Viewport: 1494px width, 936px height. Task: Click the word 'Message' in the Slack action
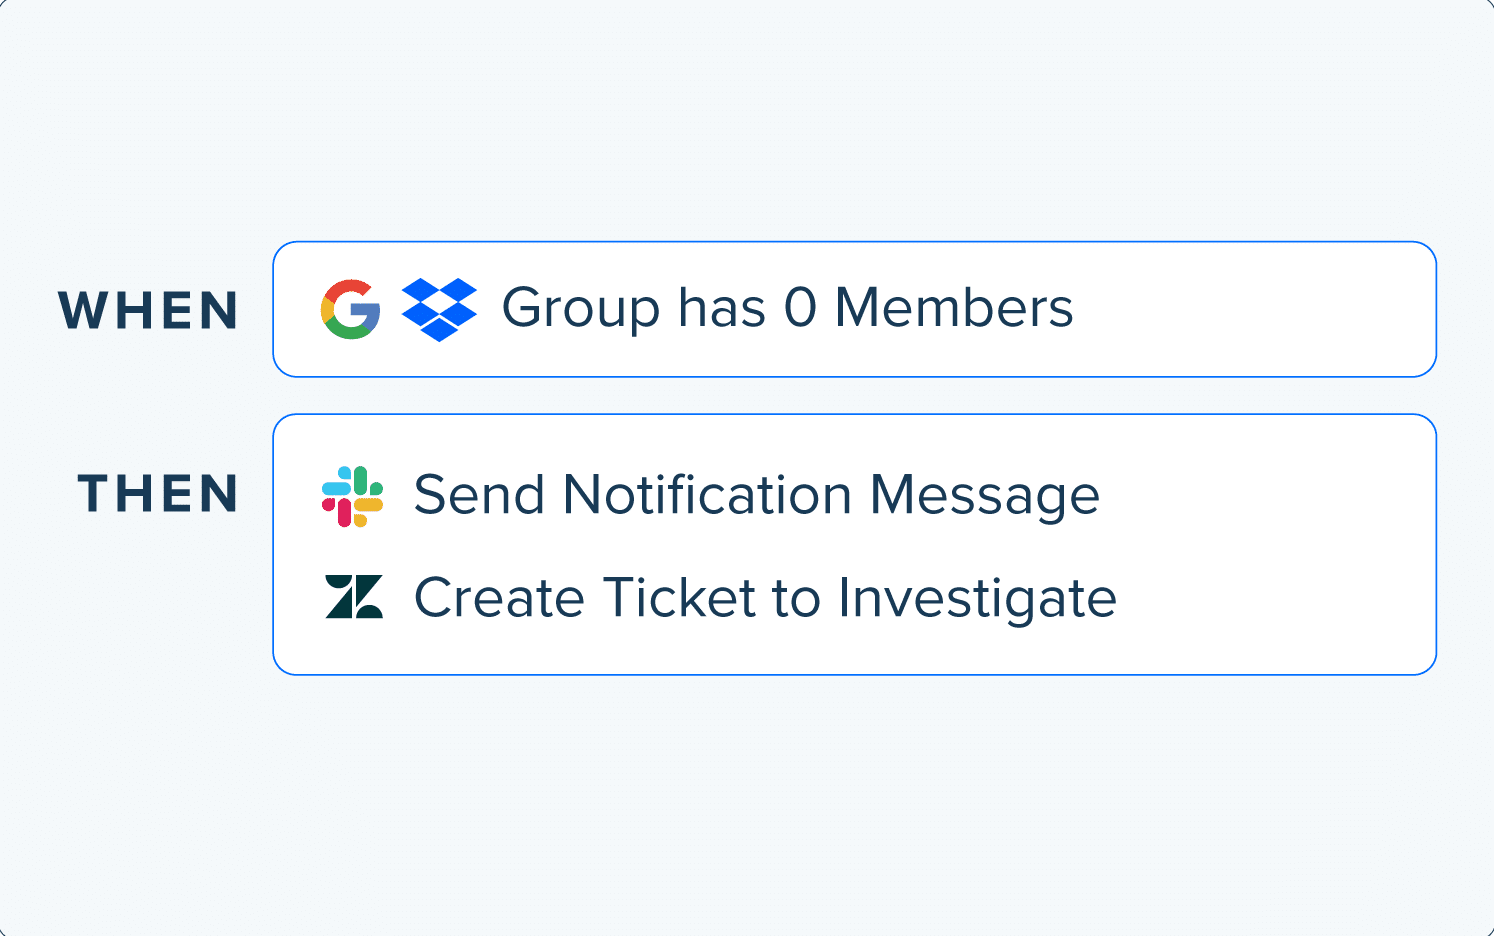point(985,497)
